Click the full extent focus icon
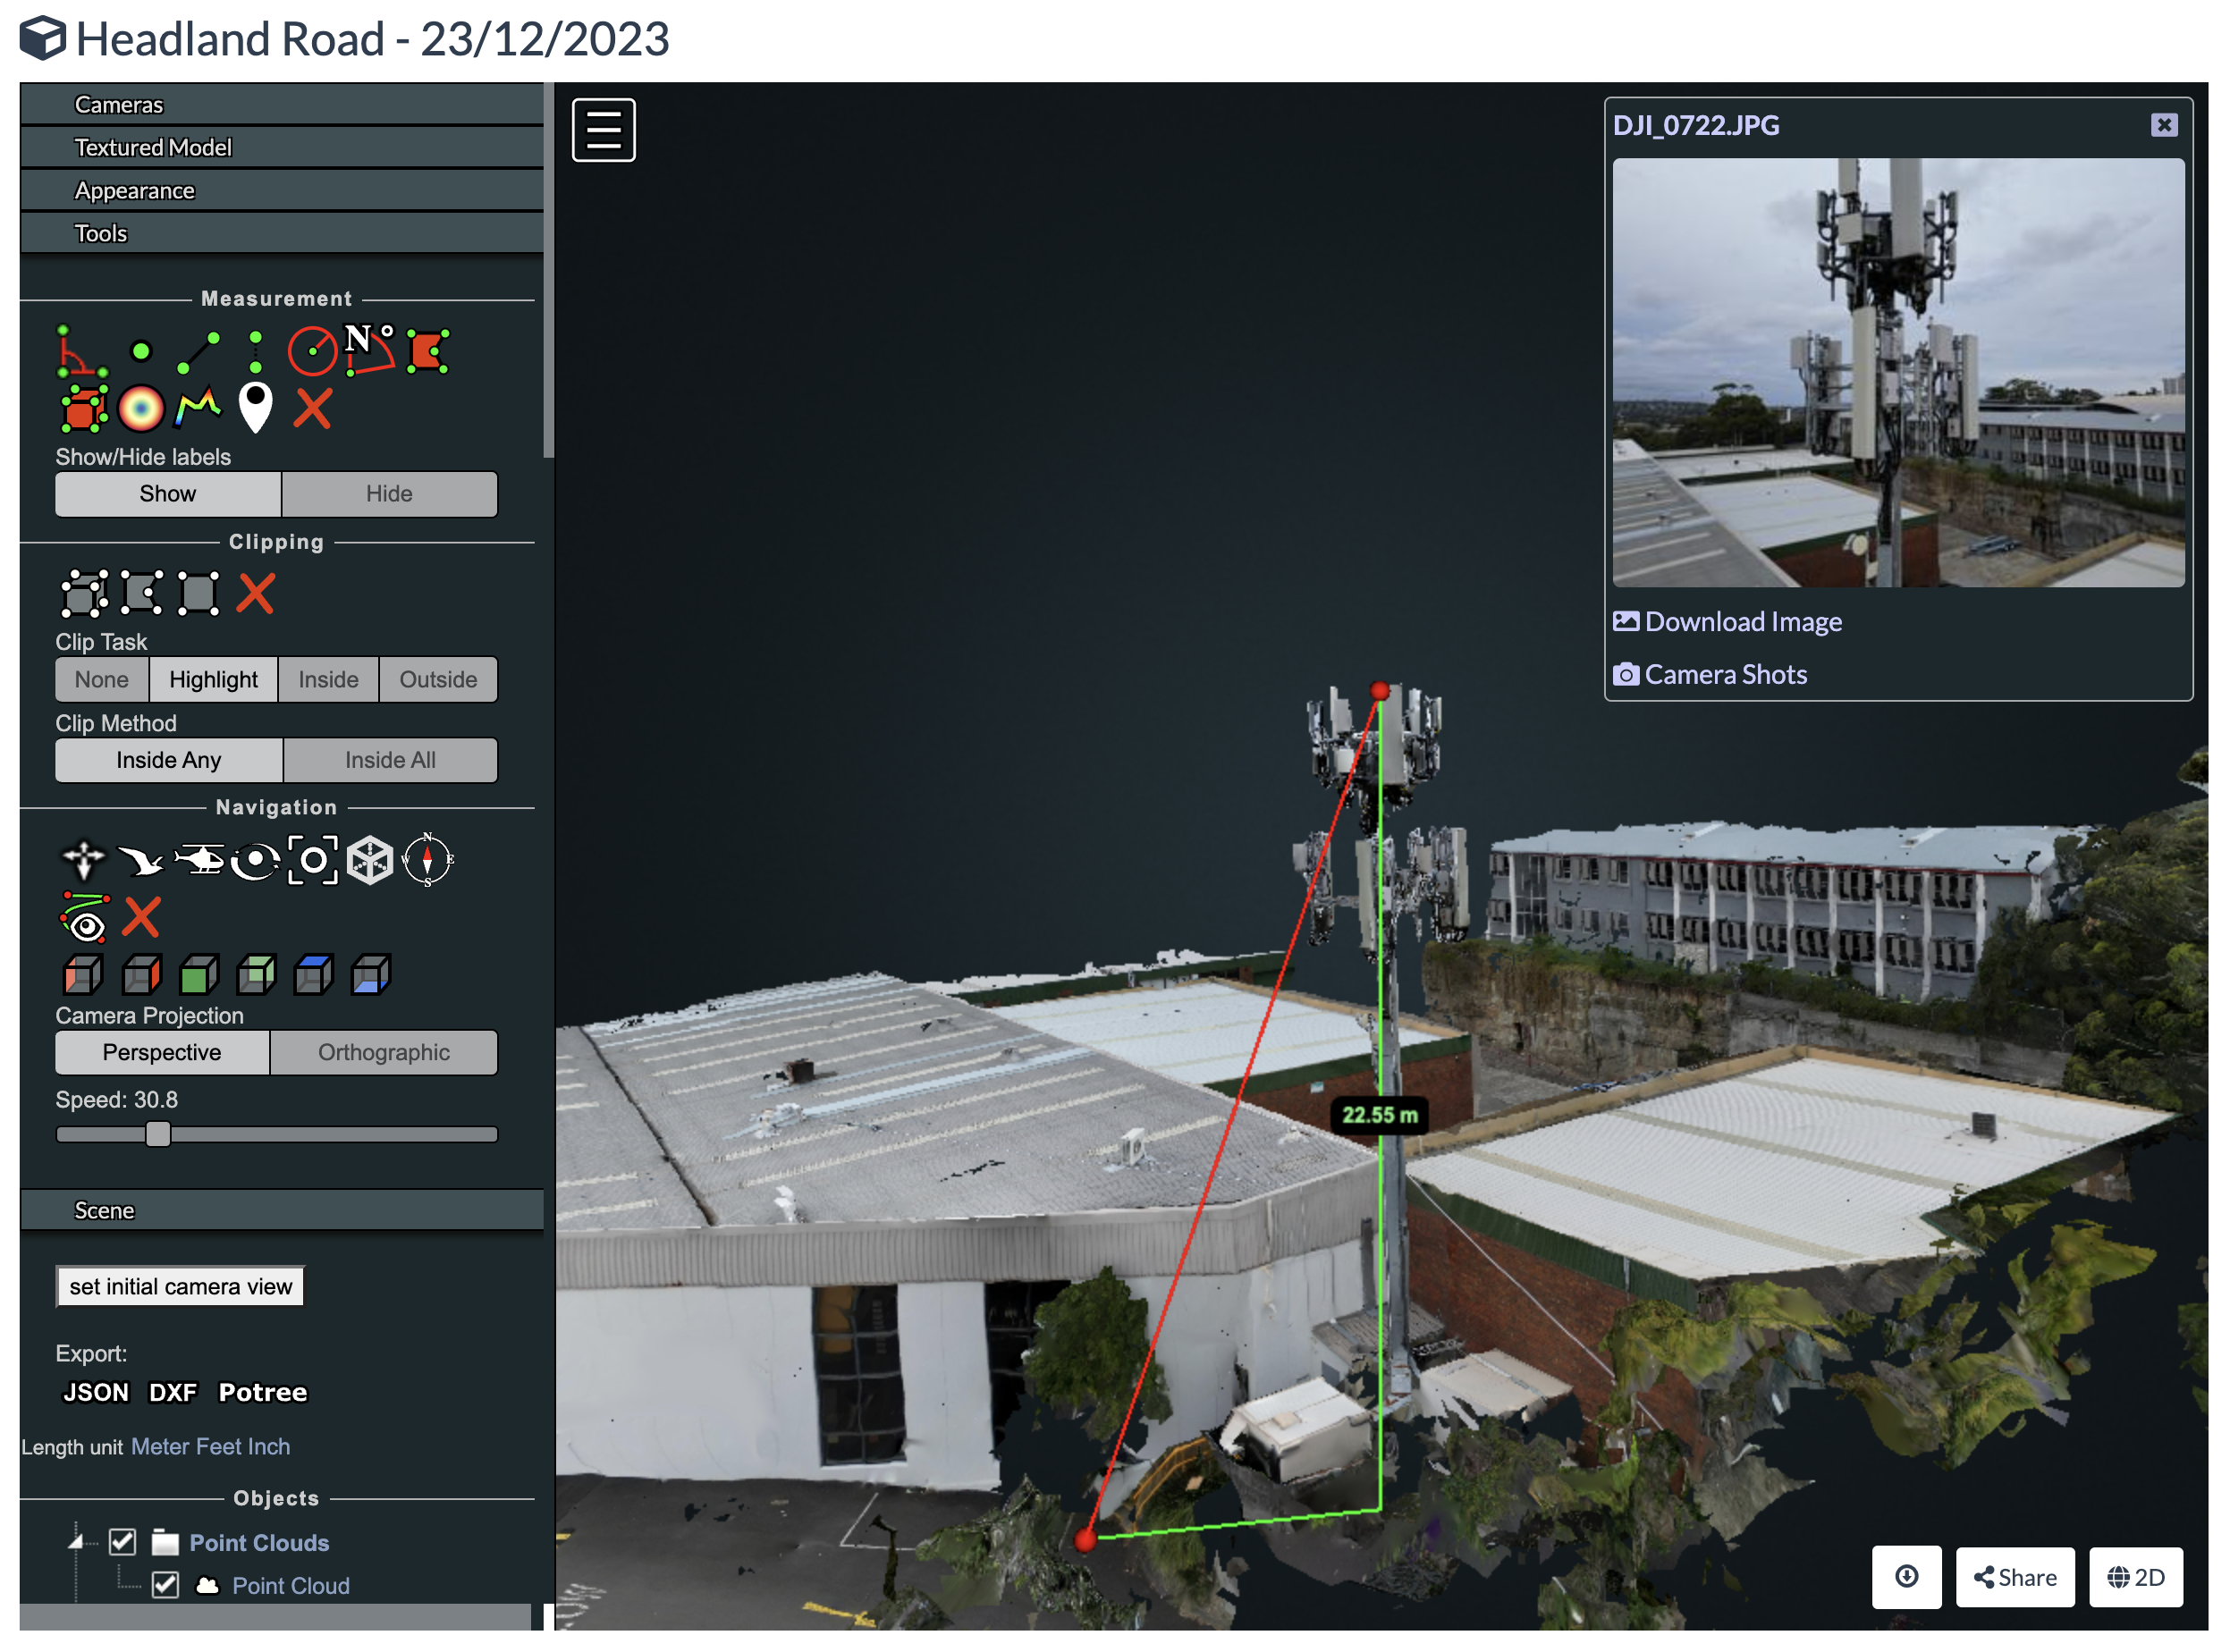 (x=313, y=861)
